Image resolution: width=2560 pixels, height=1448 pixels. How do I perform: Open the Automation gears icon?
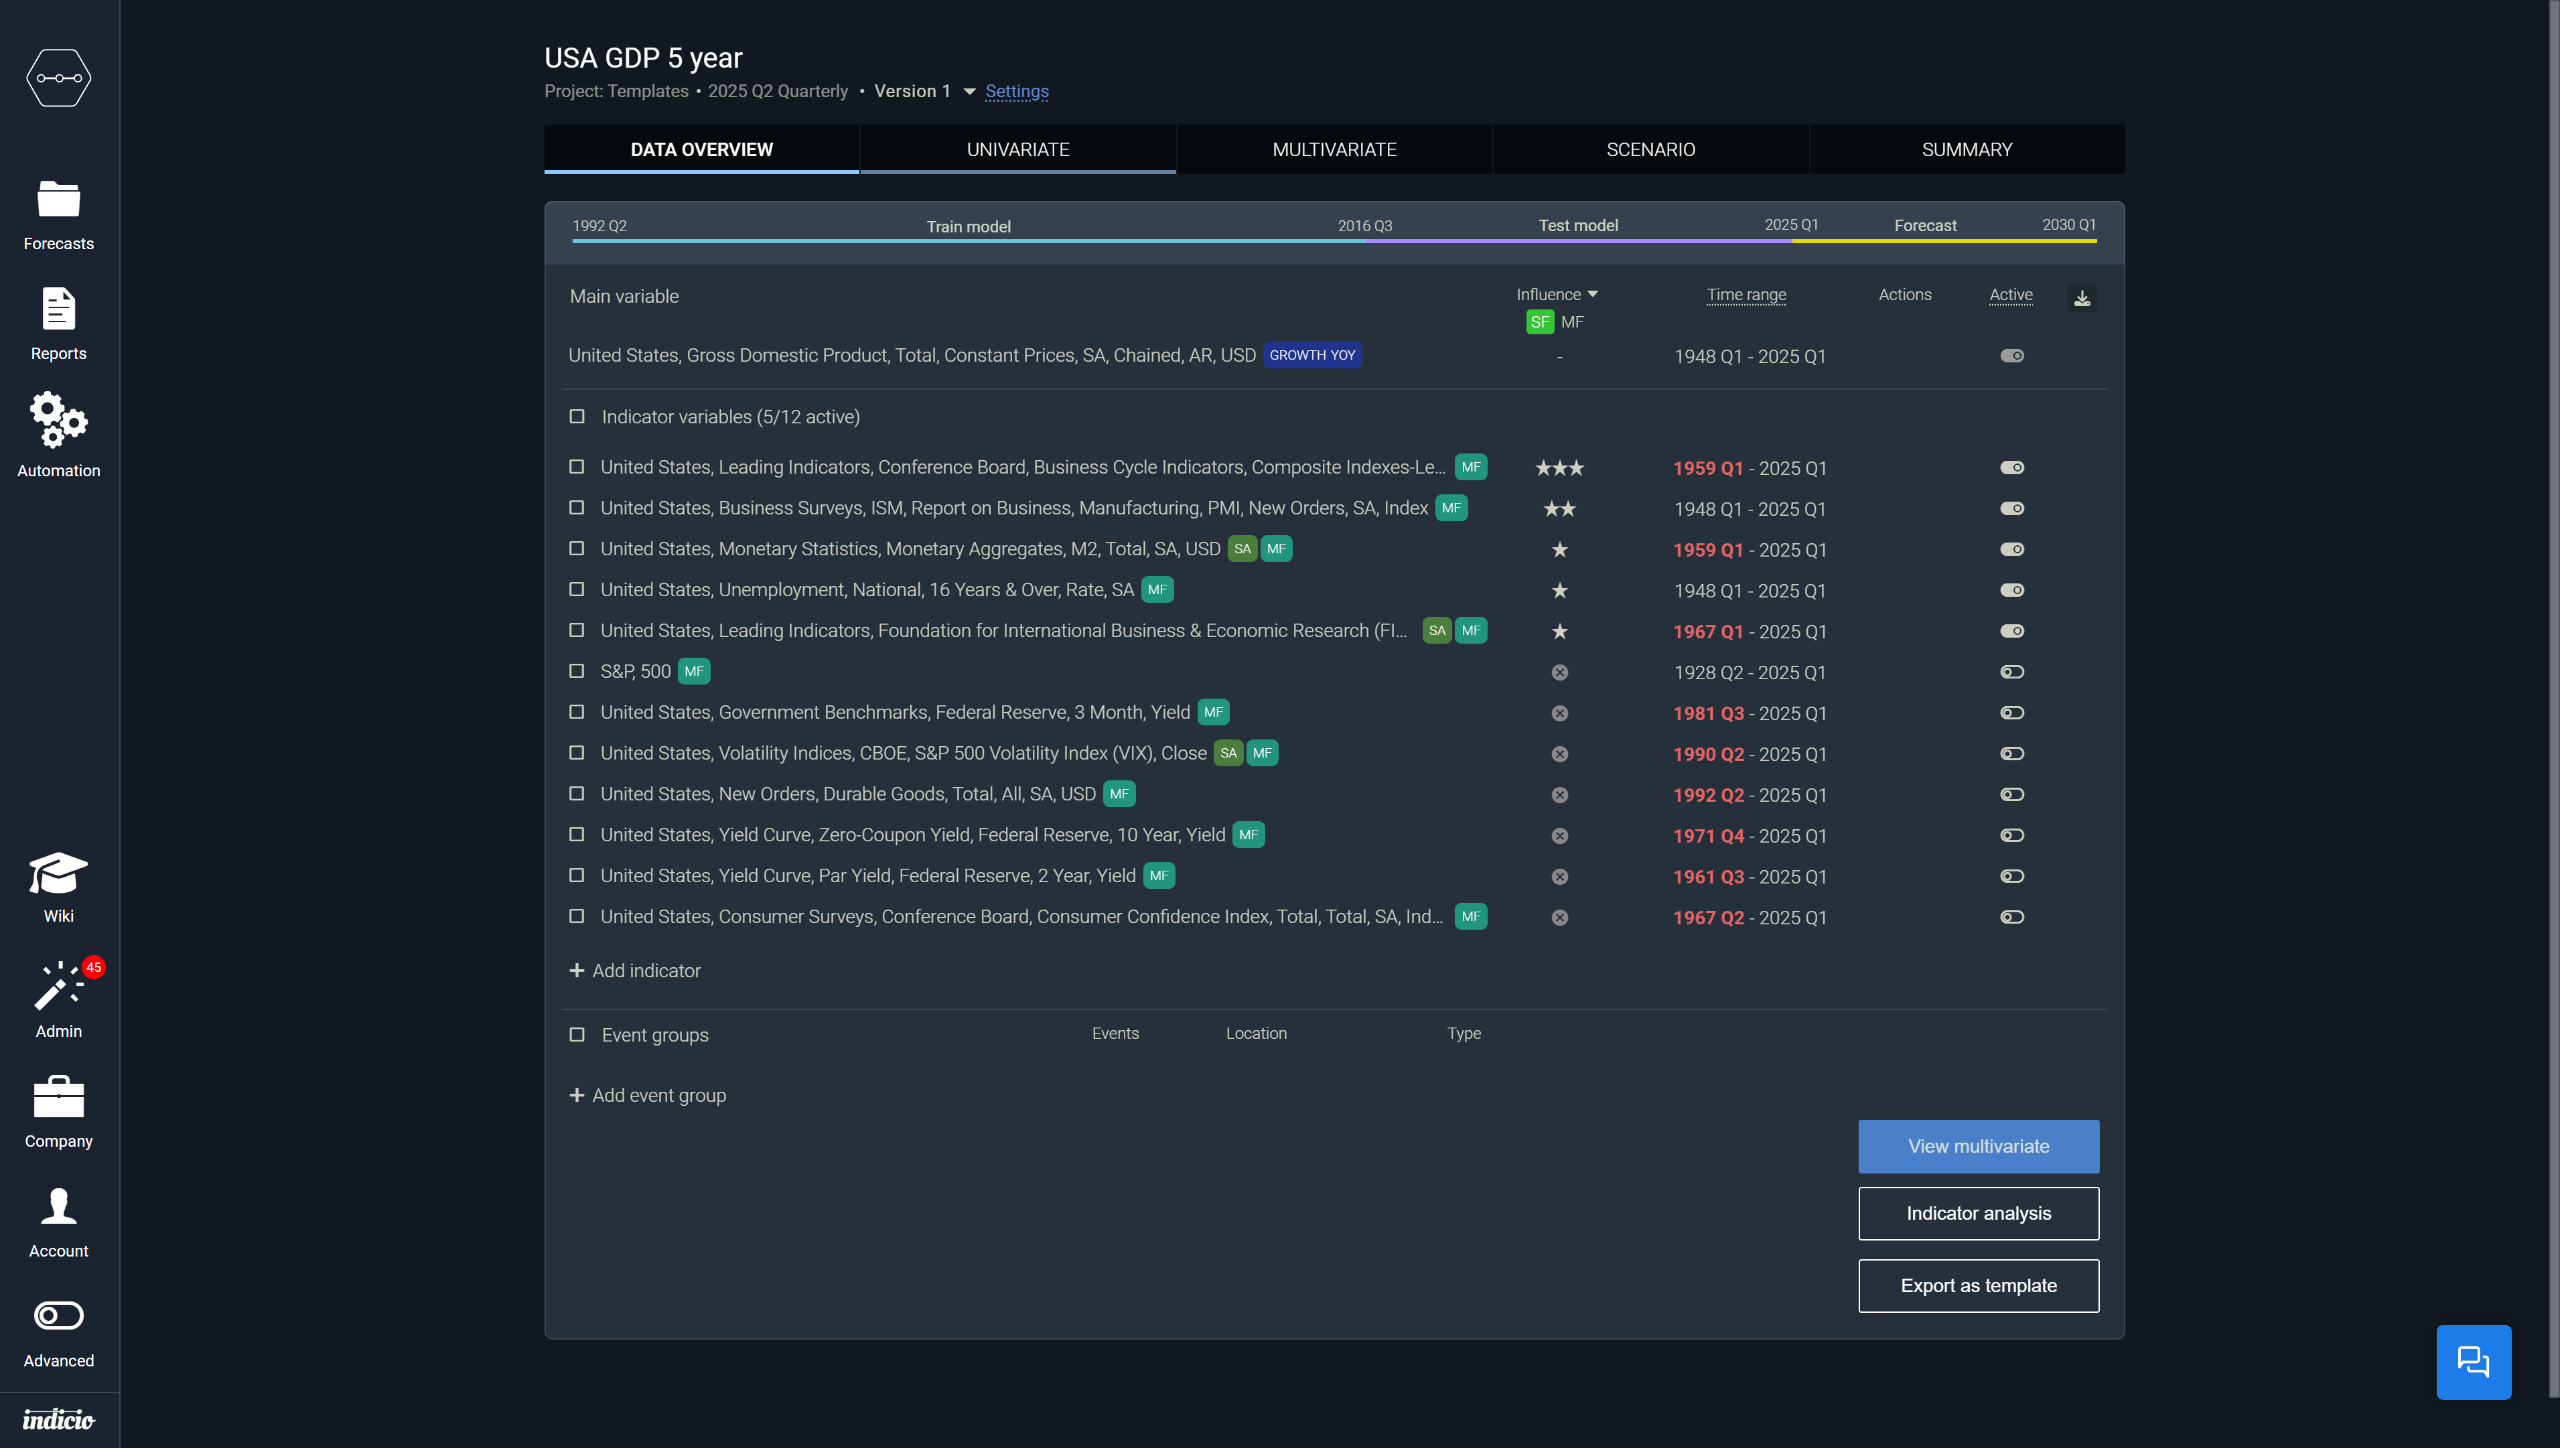click(58, 420)
